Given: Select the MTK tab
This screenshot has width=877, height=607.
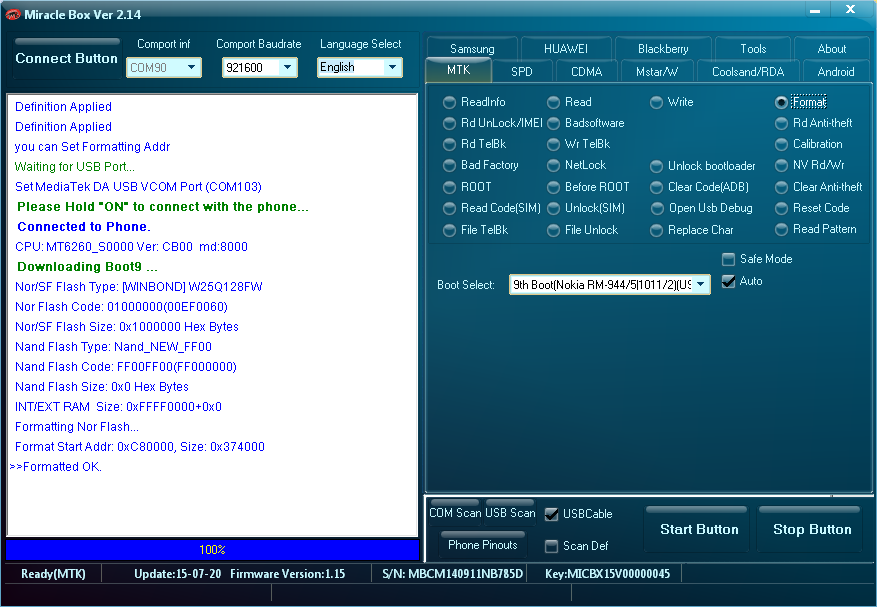Looking at the screenshot, I should tap(459, 70).
